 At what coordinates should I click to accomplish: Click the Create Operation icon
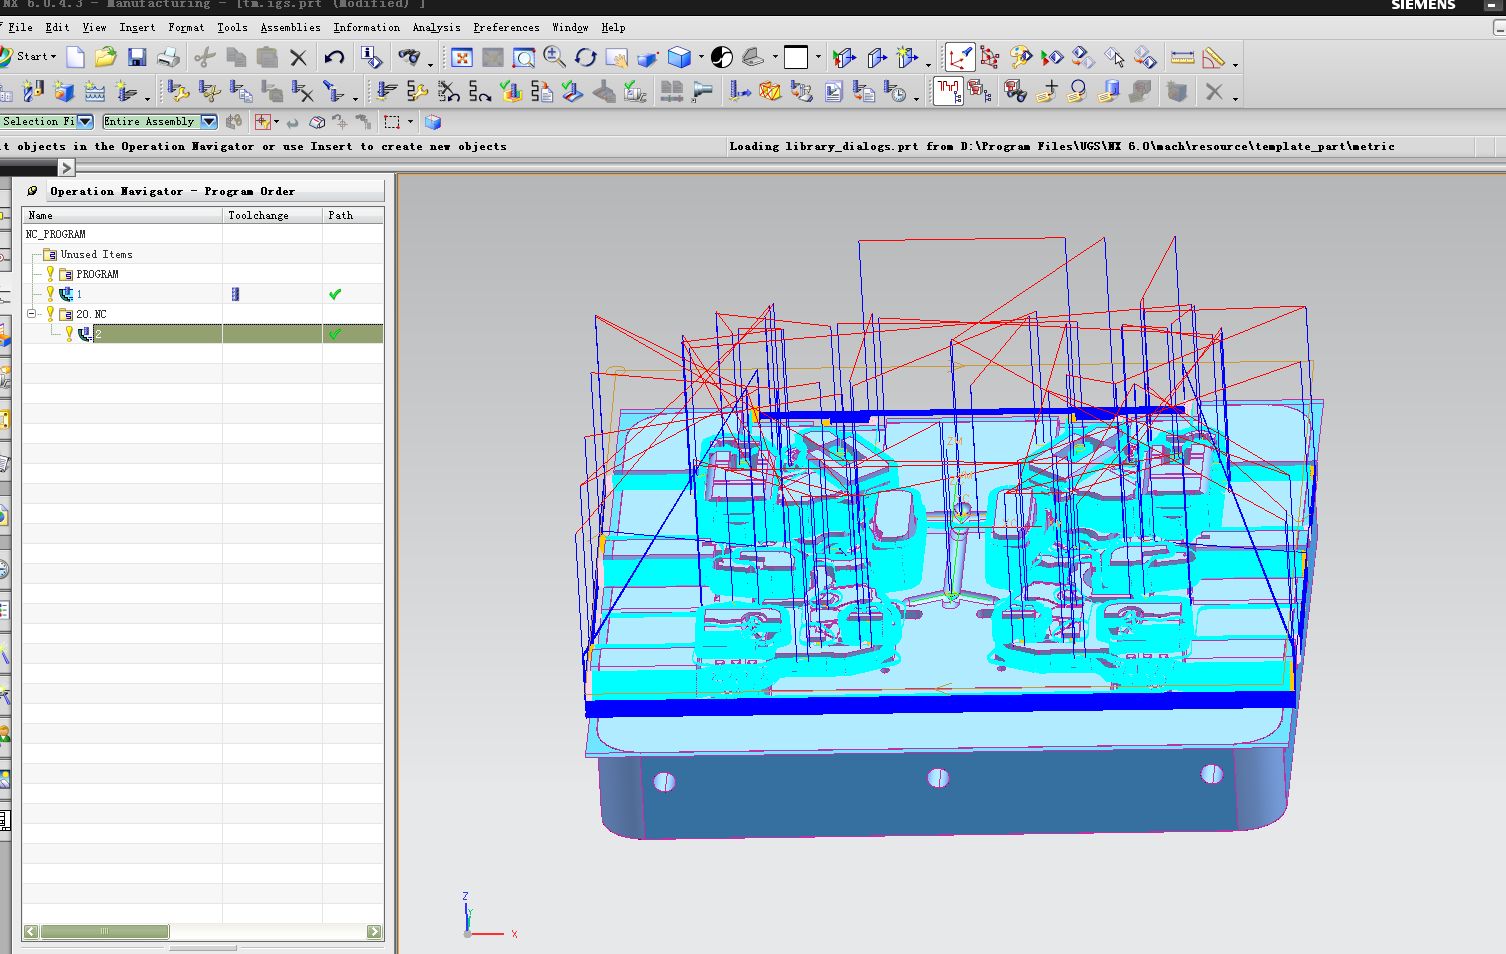(126, 92)
